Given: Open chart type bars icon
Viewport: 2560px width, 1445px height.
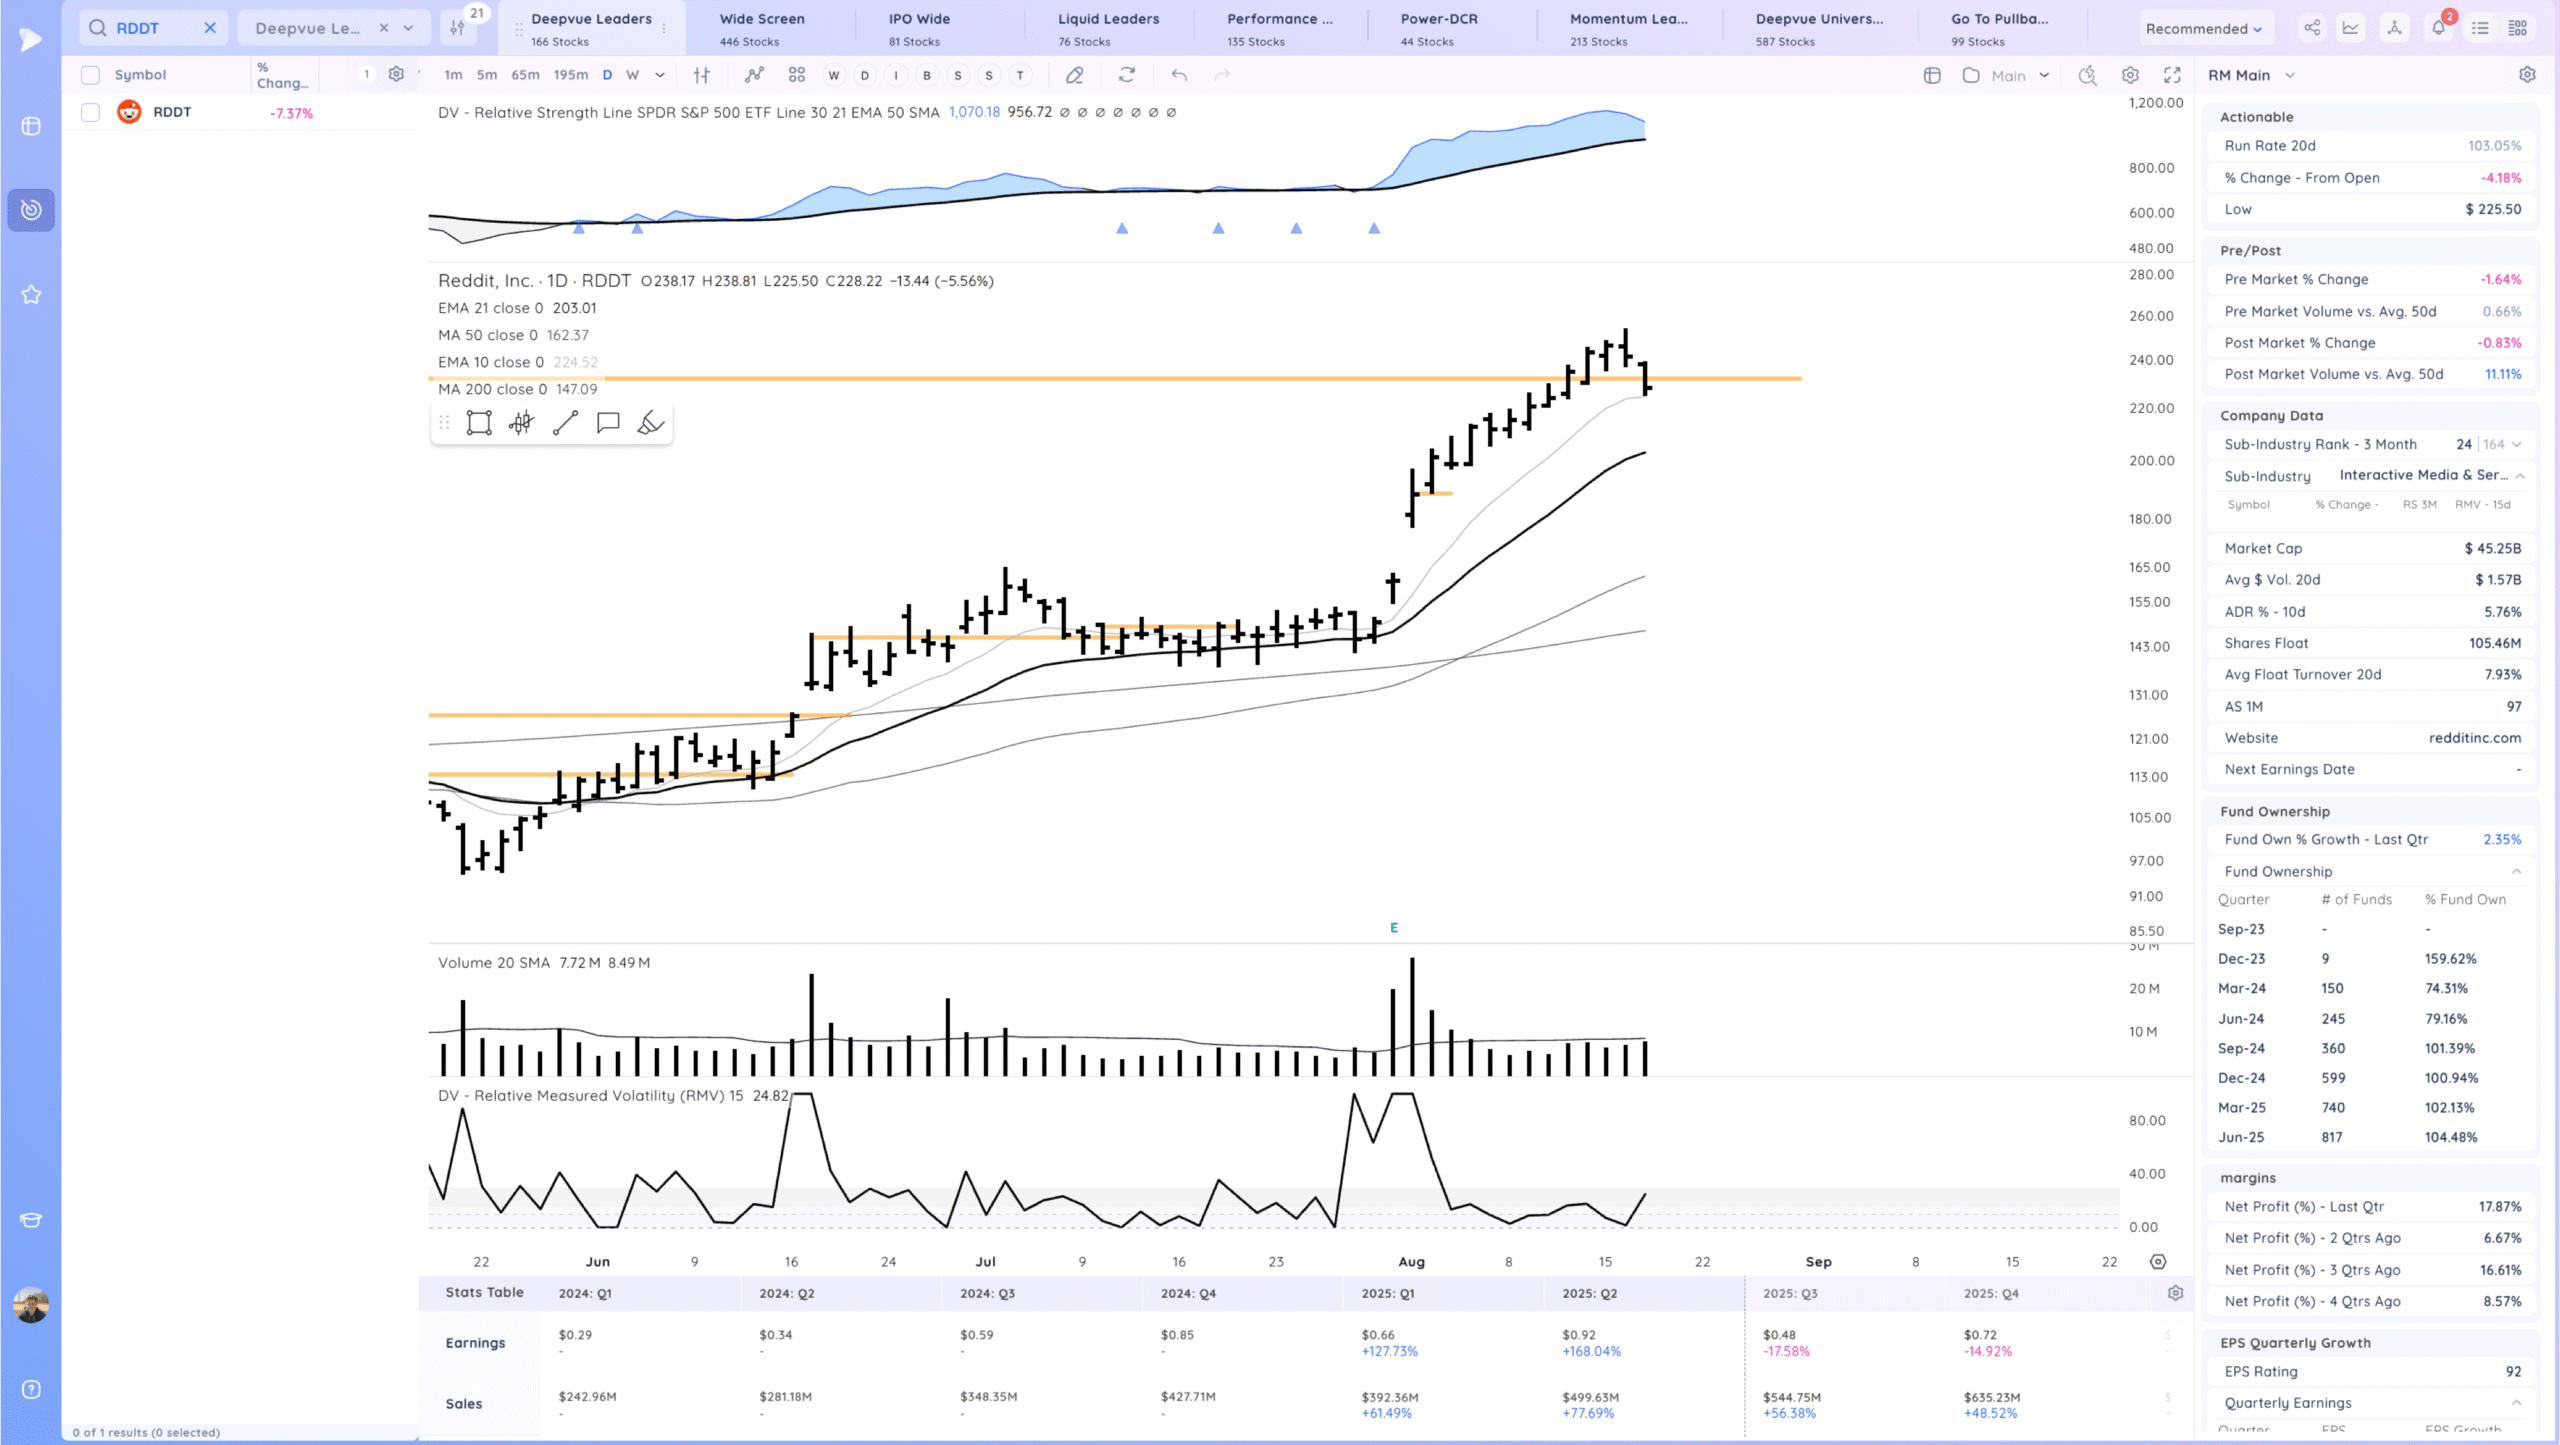Looking at the screenshot, I should [702, 75].
